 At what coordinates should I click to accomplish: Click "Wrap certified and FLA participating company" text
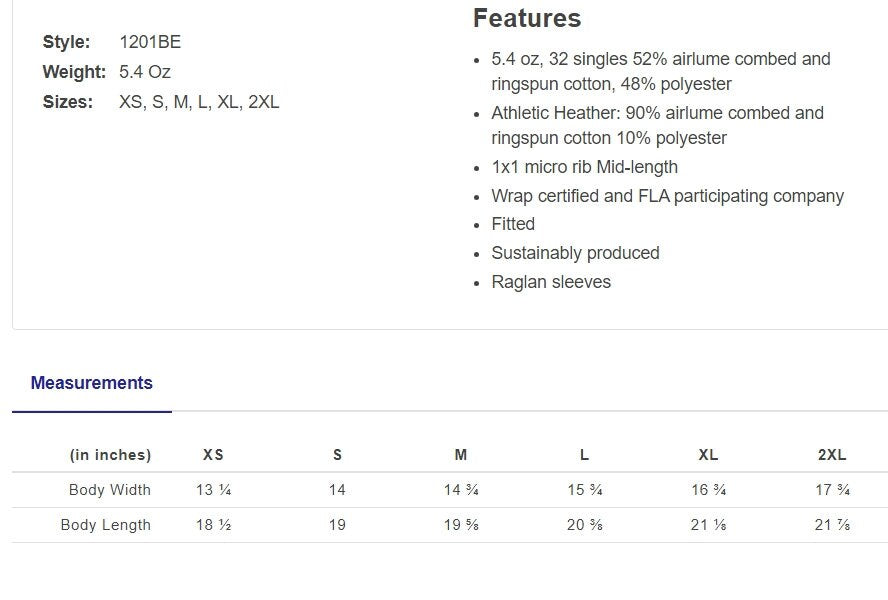667,196
